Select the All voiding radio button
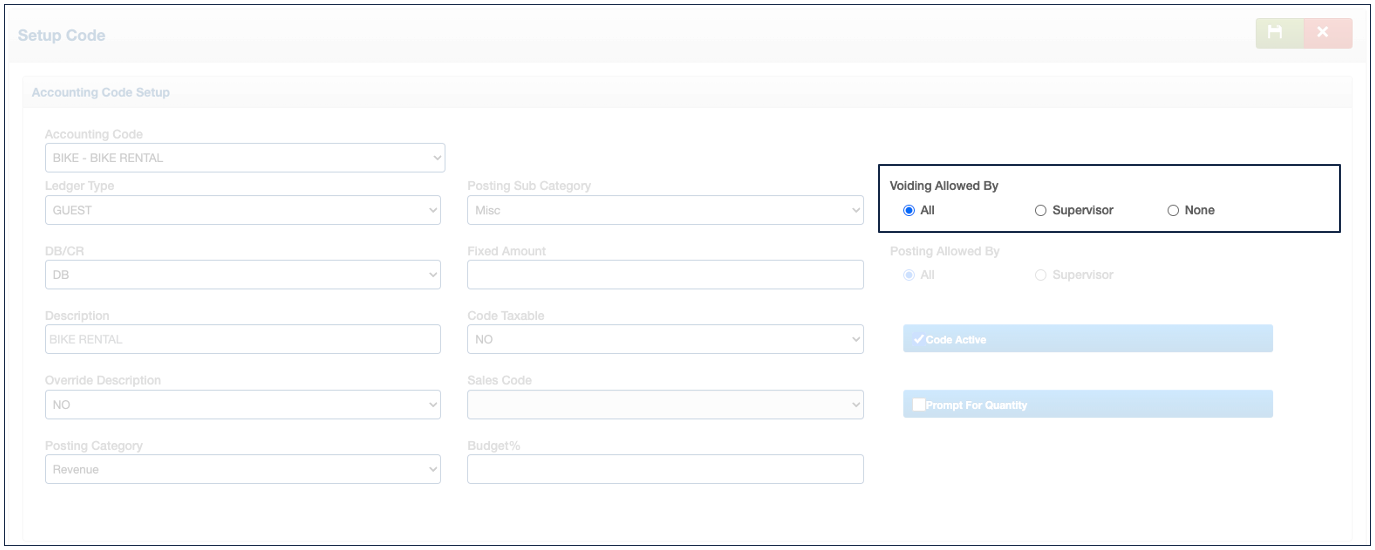Screen dimensions: 1375x550 [x=909, y=211]
